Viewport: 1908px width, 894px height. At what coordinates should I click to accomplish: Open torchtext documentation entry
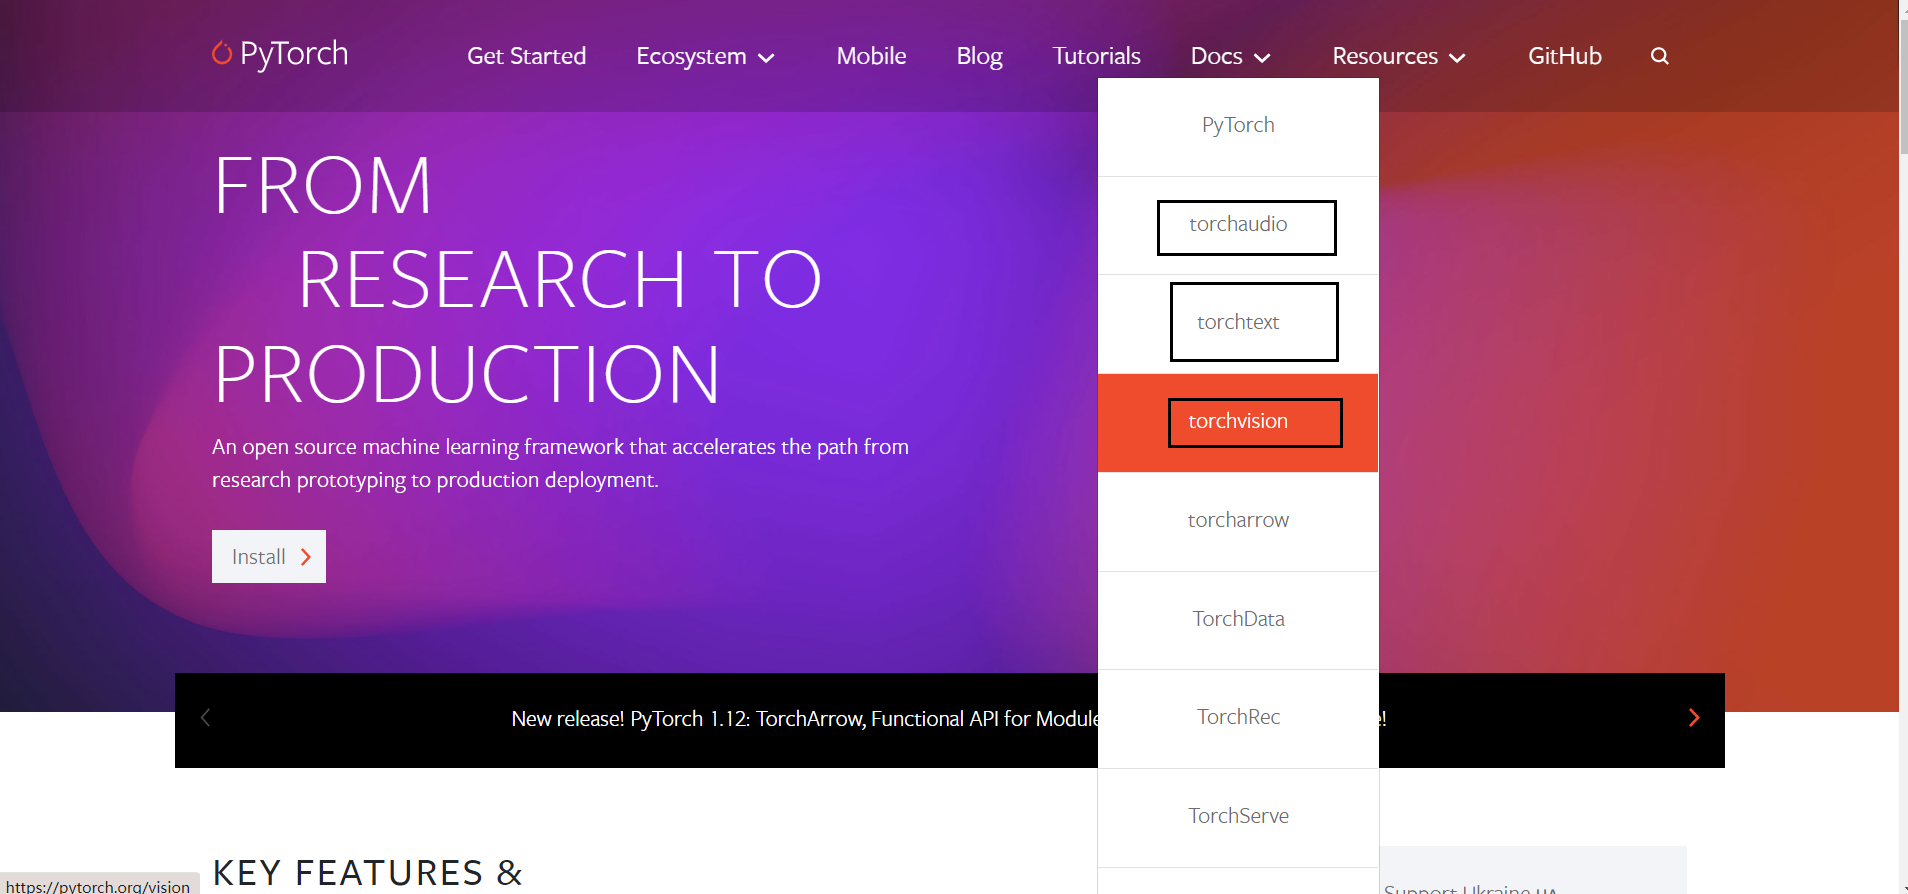pyautogui.click(x=1238, y=322)
